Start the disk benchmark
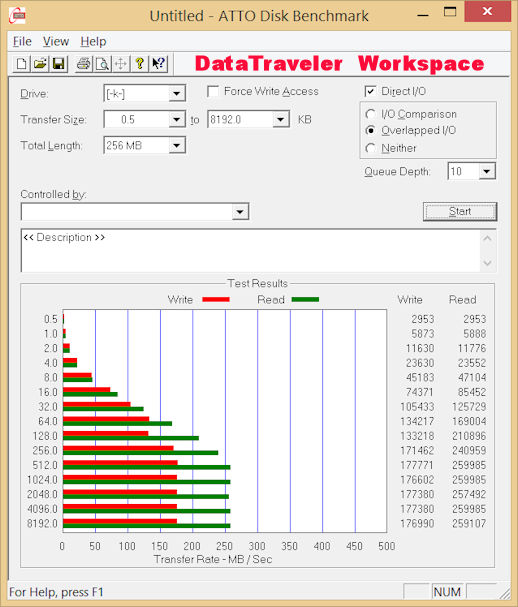Viewport: 518px width, 607px height. click(460, 211)
